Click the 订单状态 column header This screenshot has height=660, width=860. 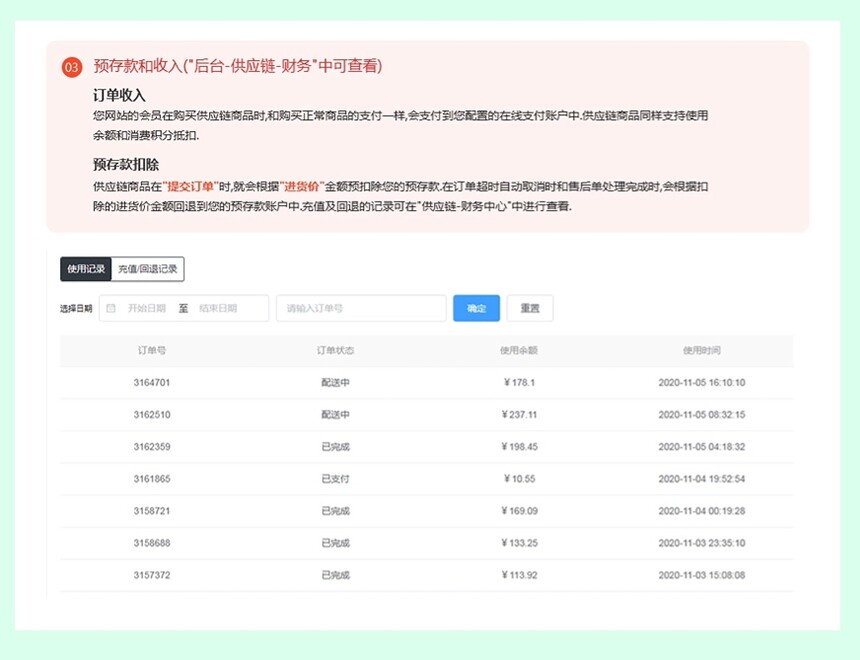pyautogui.click(x=335, y=350)
